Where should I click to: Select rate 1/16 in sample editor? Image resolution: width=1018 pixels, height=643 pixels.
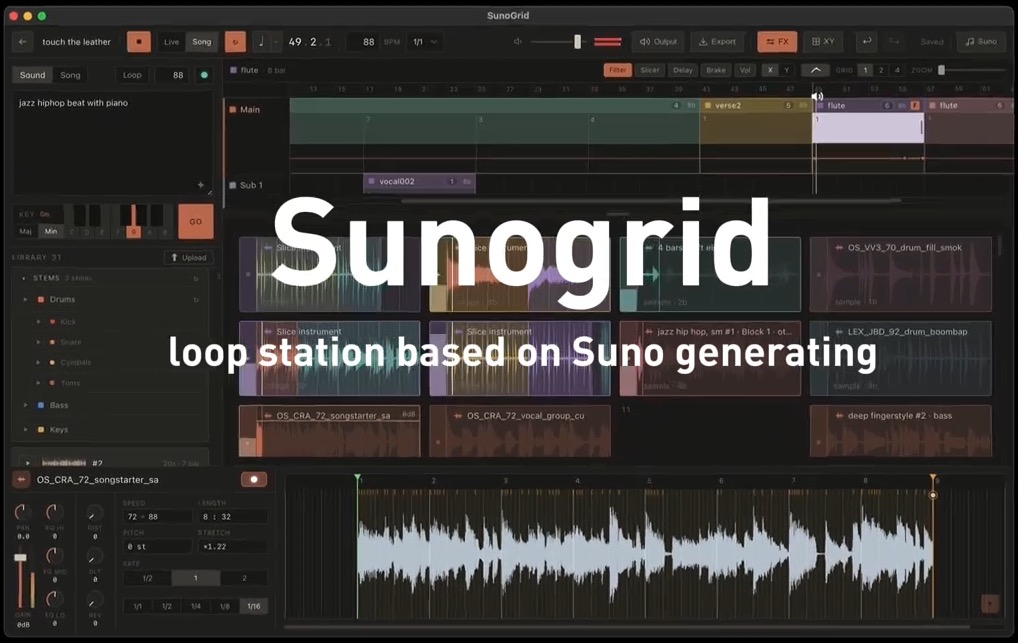pyautogui.click(x=254, y=606)
